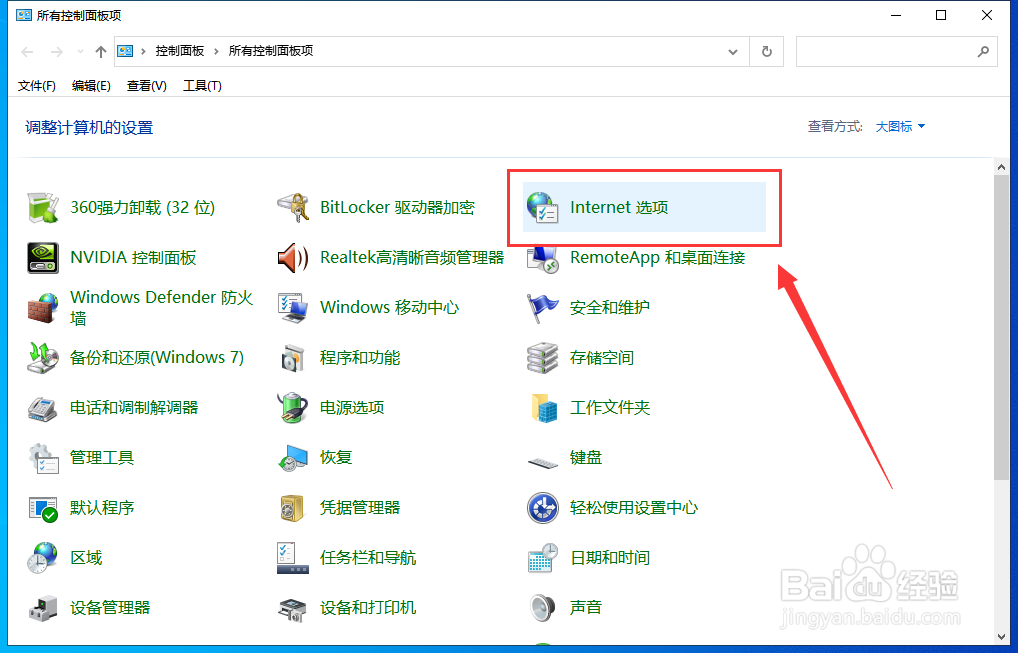This screenshot has width=1018, height=653.
Task: Open 安全和维护 flag icon
Action: point(543,308)
